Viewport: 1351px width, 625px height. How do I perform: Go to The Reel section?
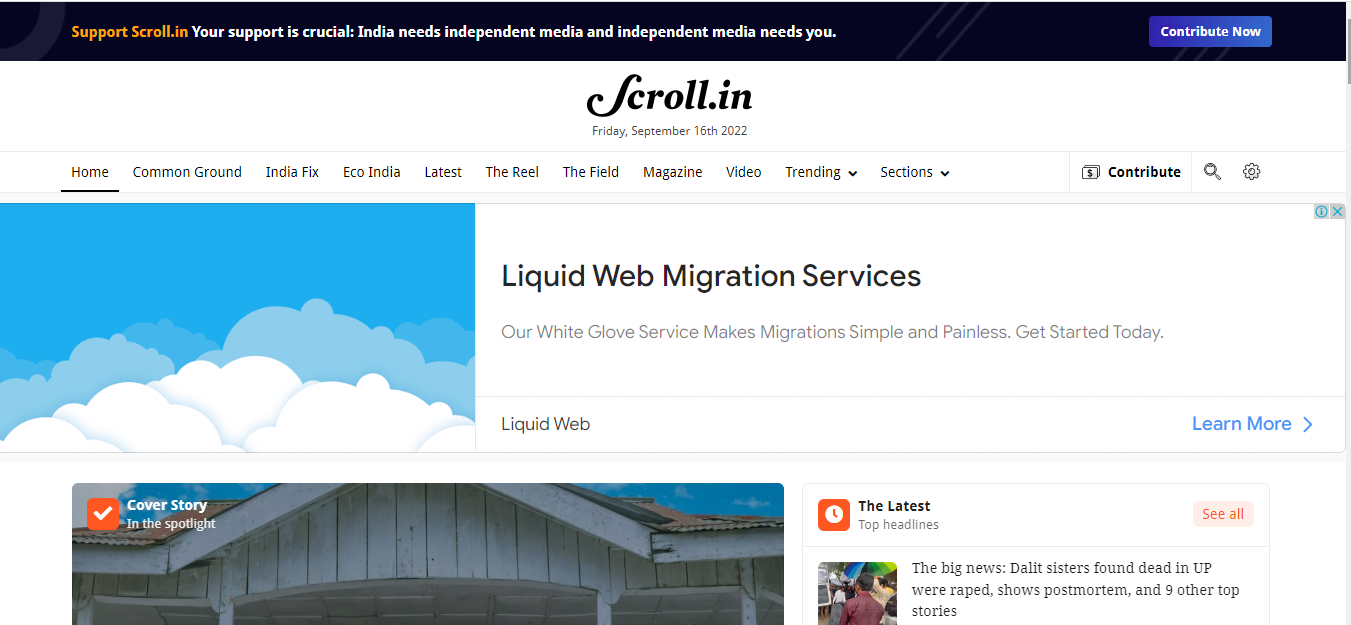point(512,172)
